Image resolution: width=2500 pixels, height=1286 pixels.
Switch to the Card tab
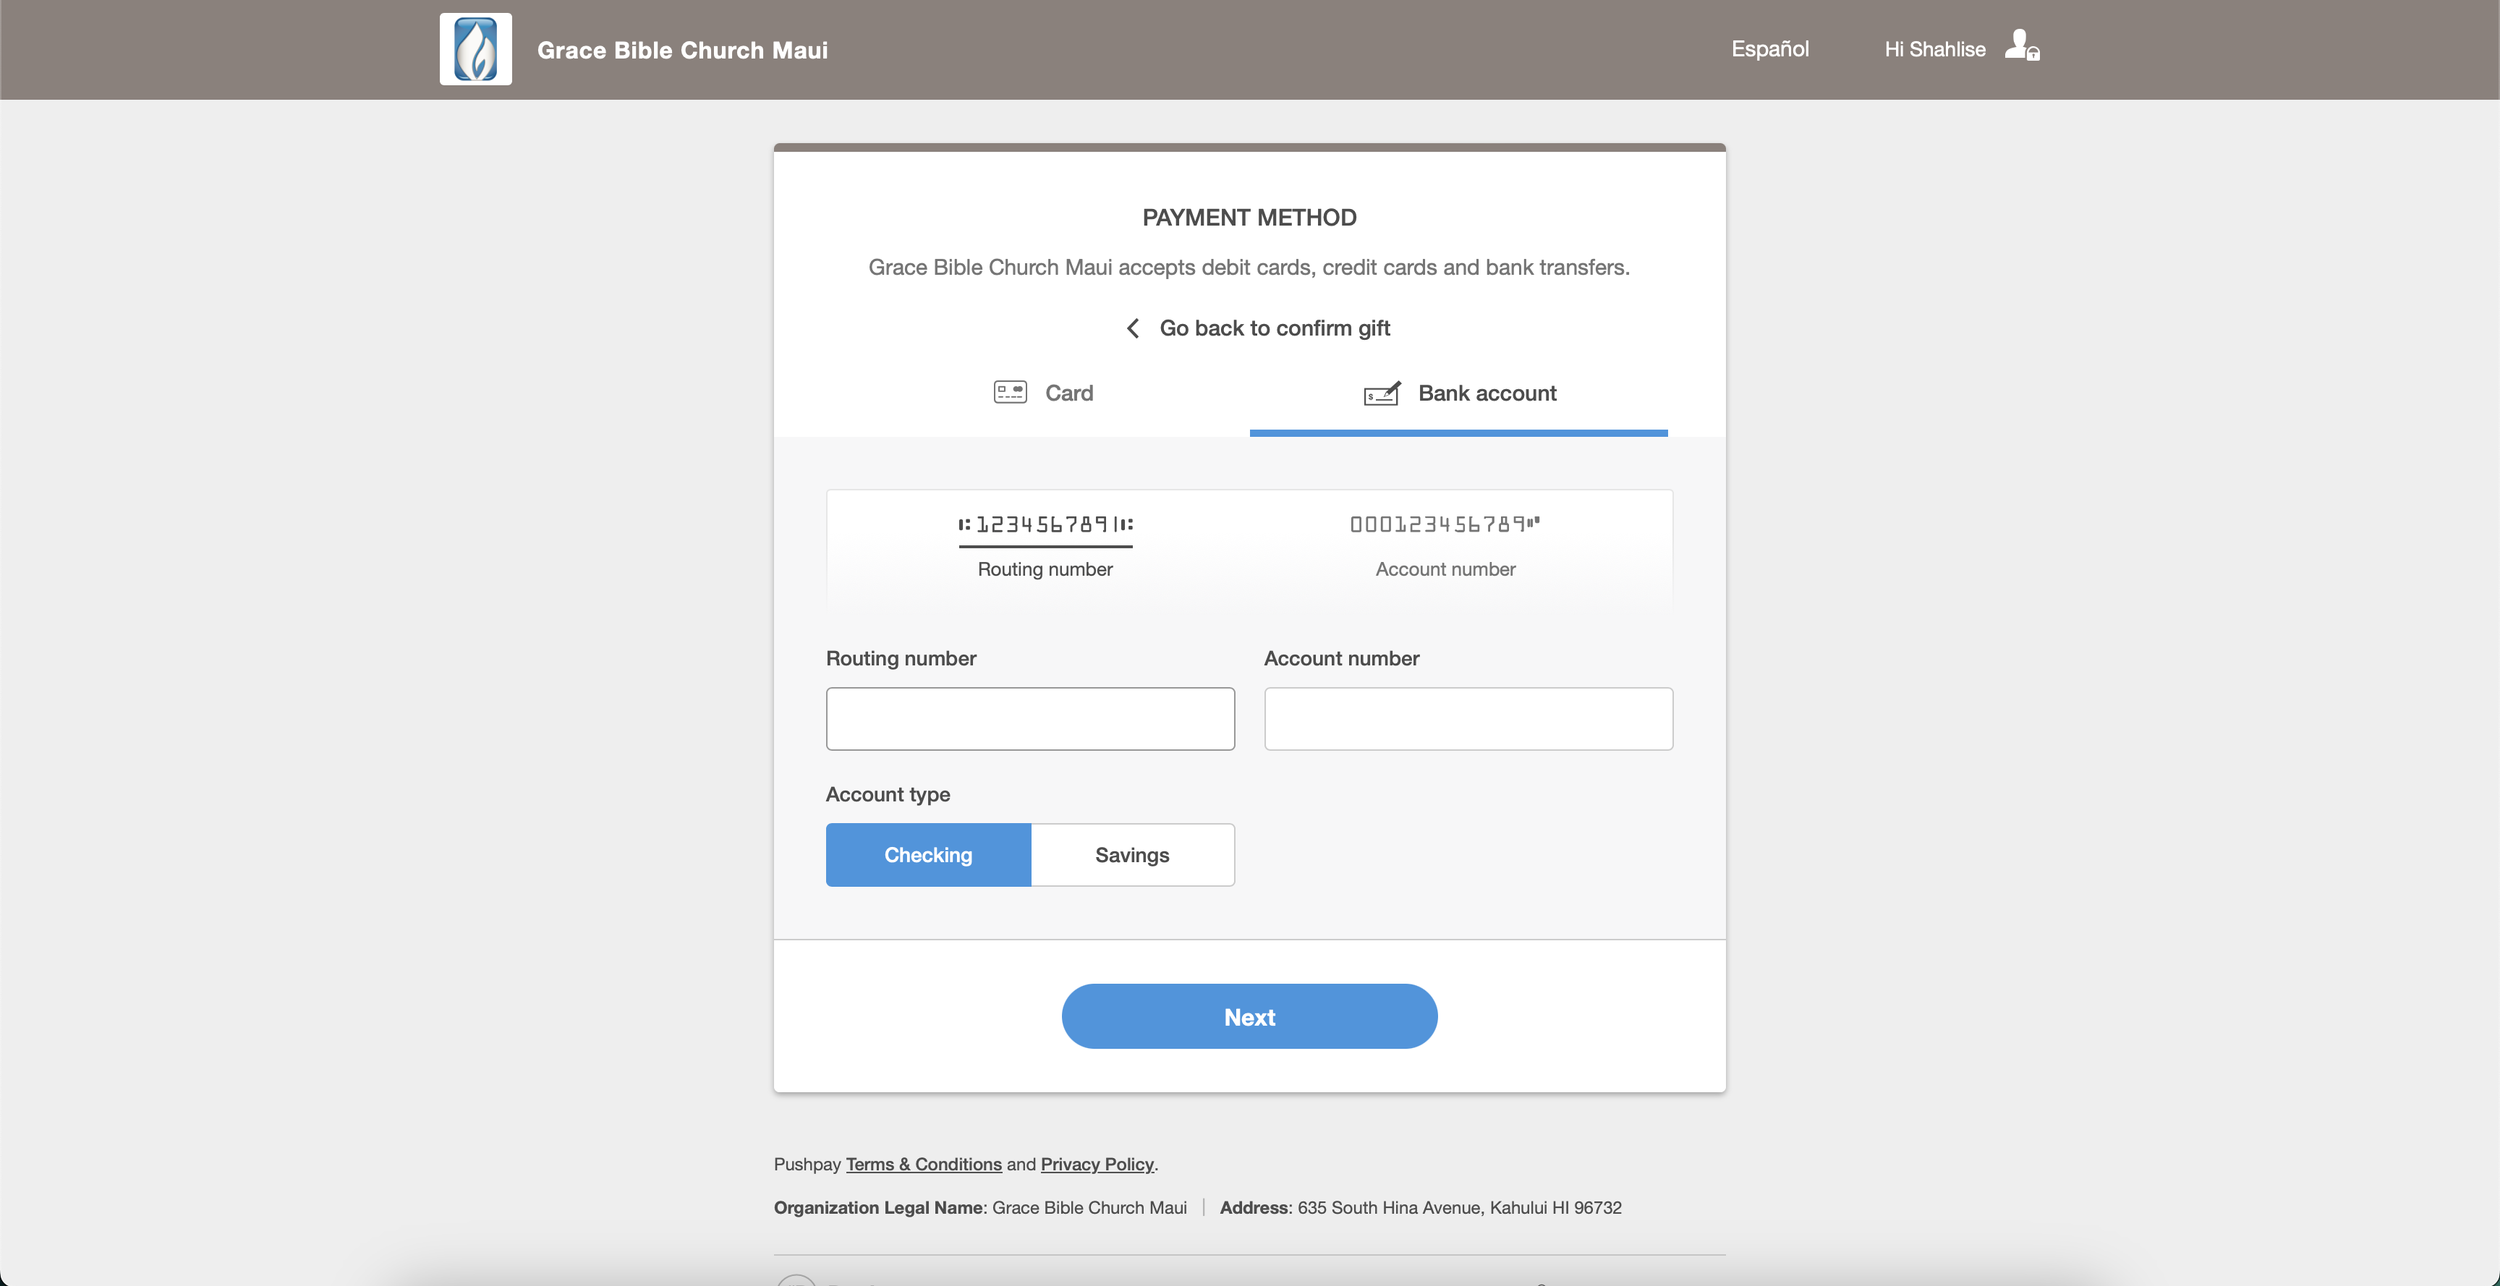coord(1041,393)
